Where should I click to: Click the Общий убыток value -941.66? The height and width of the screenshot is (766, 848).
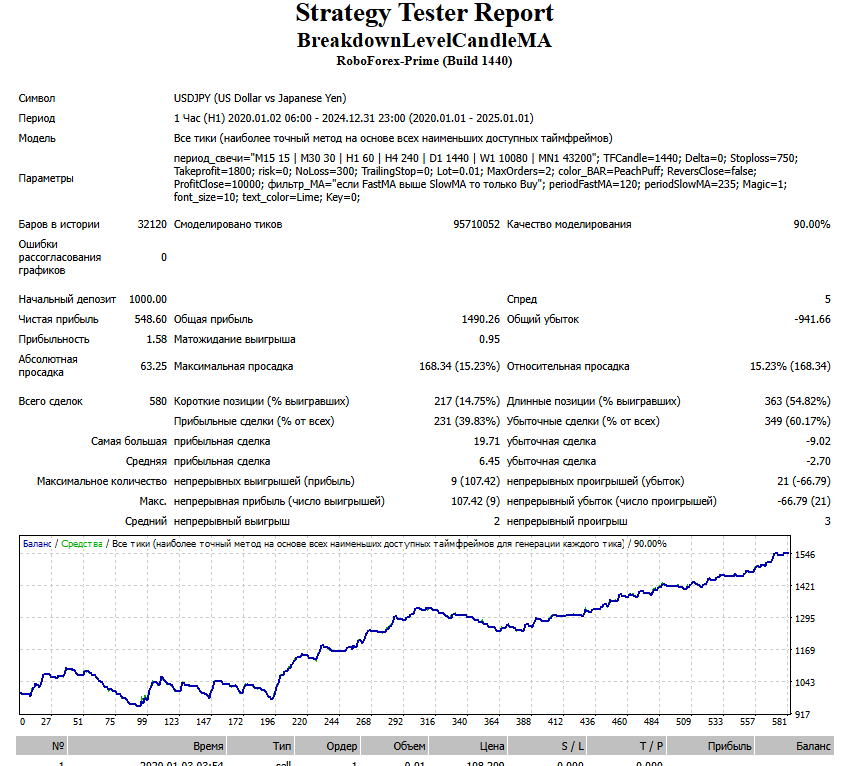point(808,319)
